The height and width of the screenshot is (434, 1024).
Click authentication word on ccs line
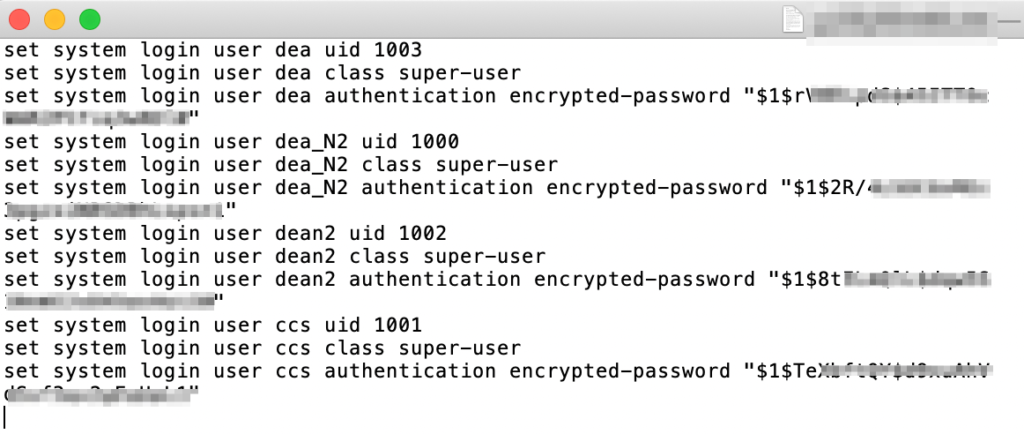[x=410, y=371]
